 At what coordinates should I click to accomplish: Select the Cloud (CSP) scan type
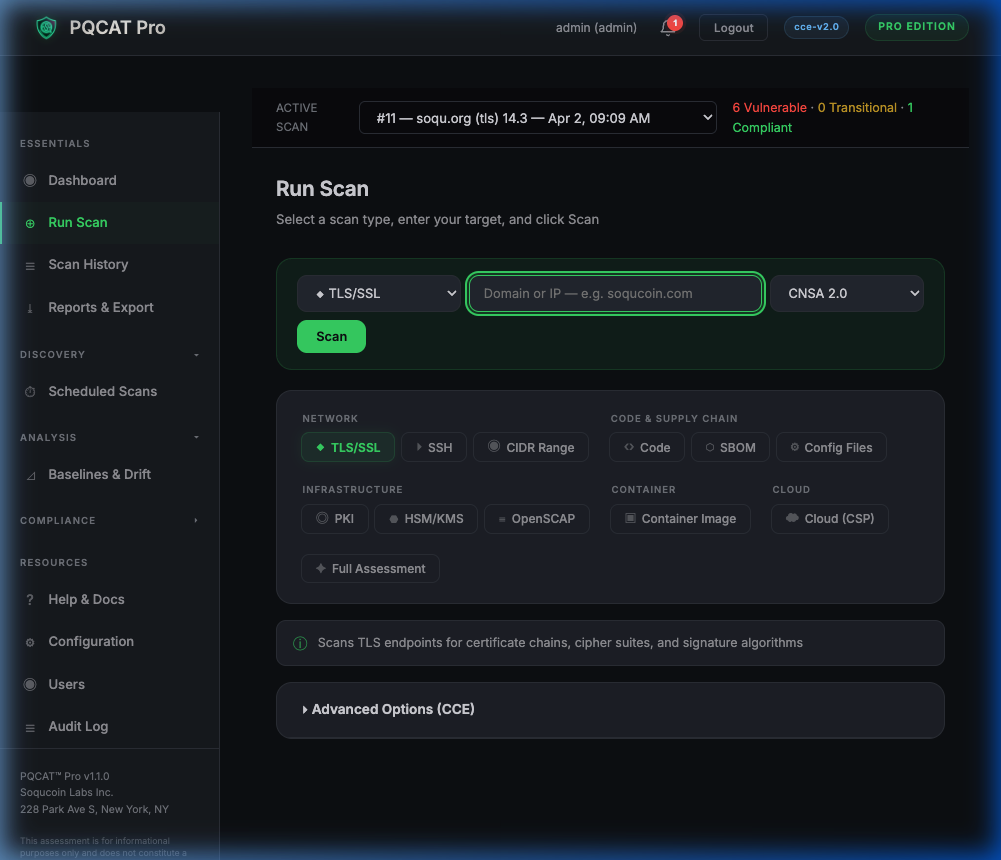coord(829,519)
